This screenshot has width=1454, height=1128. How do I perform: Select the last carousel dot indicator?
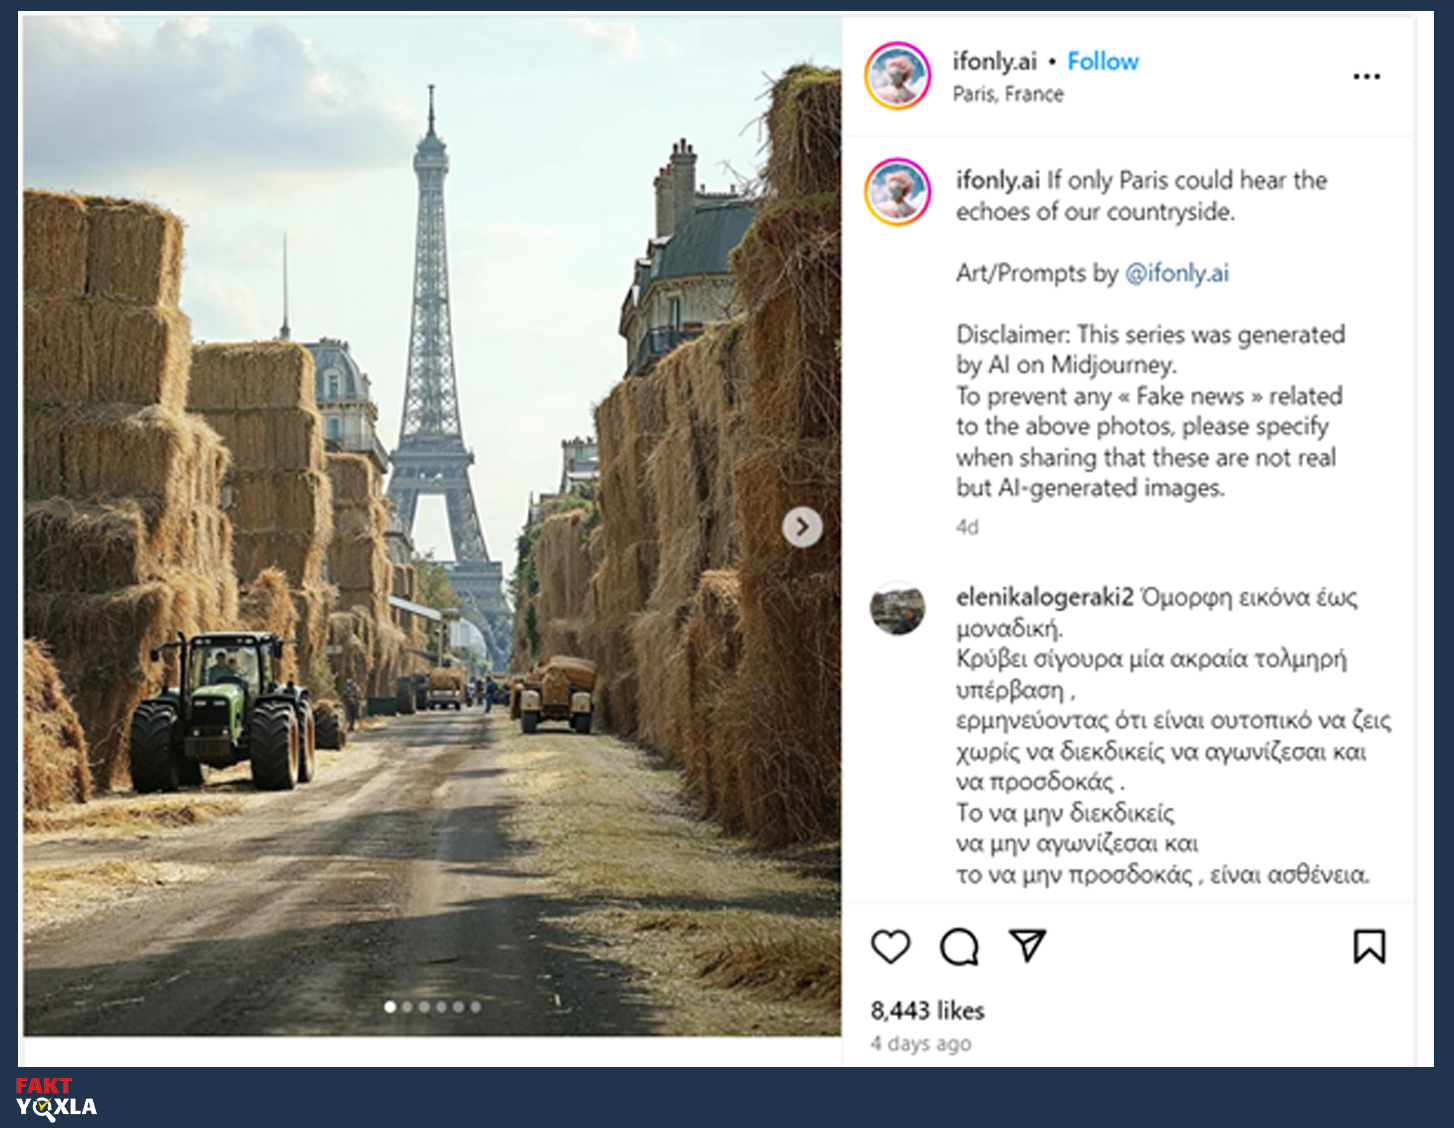tap(476, 1007)
